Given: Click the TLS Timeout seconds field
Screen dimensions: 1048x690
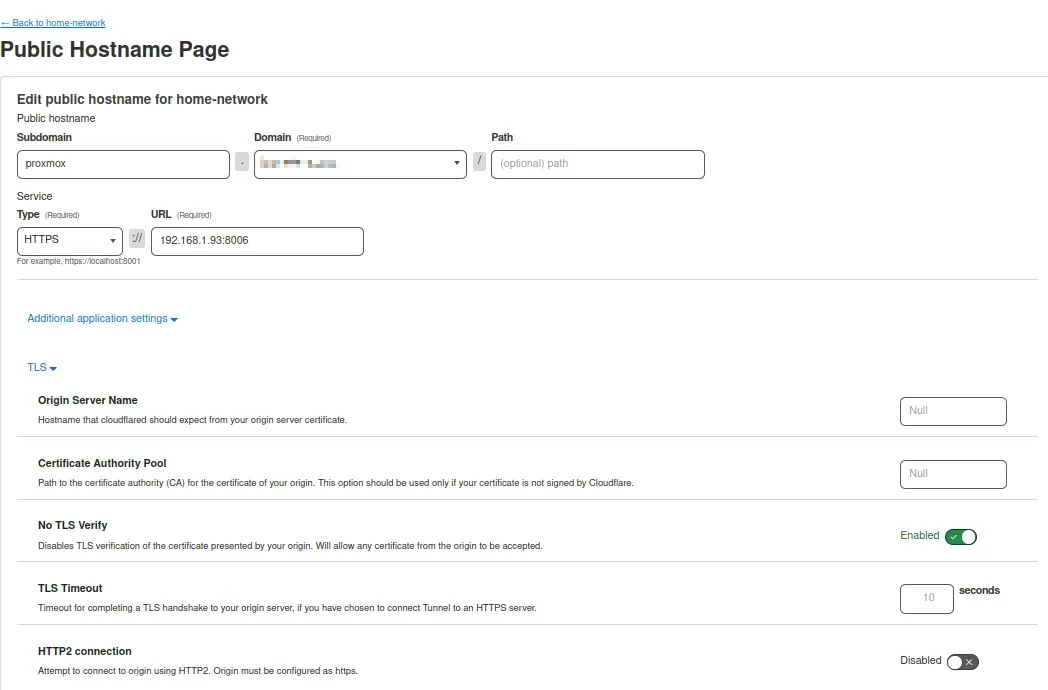Looking at the screenshot, I should tap(927, 598).
